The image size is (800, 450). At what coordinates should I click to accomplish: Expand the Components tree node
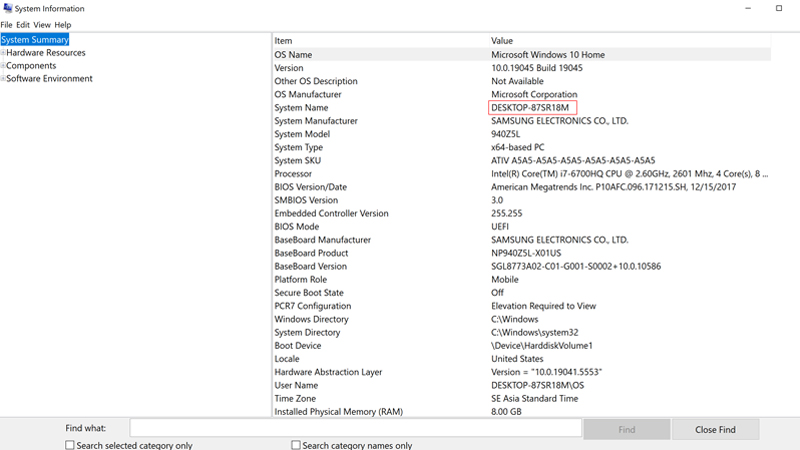coord(3,66)
